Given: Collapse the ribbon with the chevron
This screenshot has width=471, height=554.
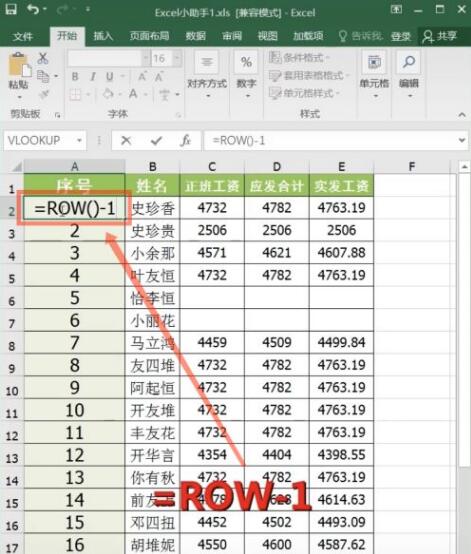Looking at the screenshot, I should point(462,114).
